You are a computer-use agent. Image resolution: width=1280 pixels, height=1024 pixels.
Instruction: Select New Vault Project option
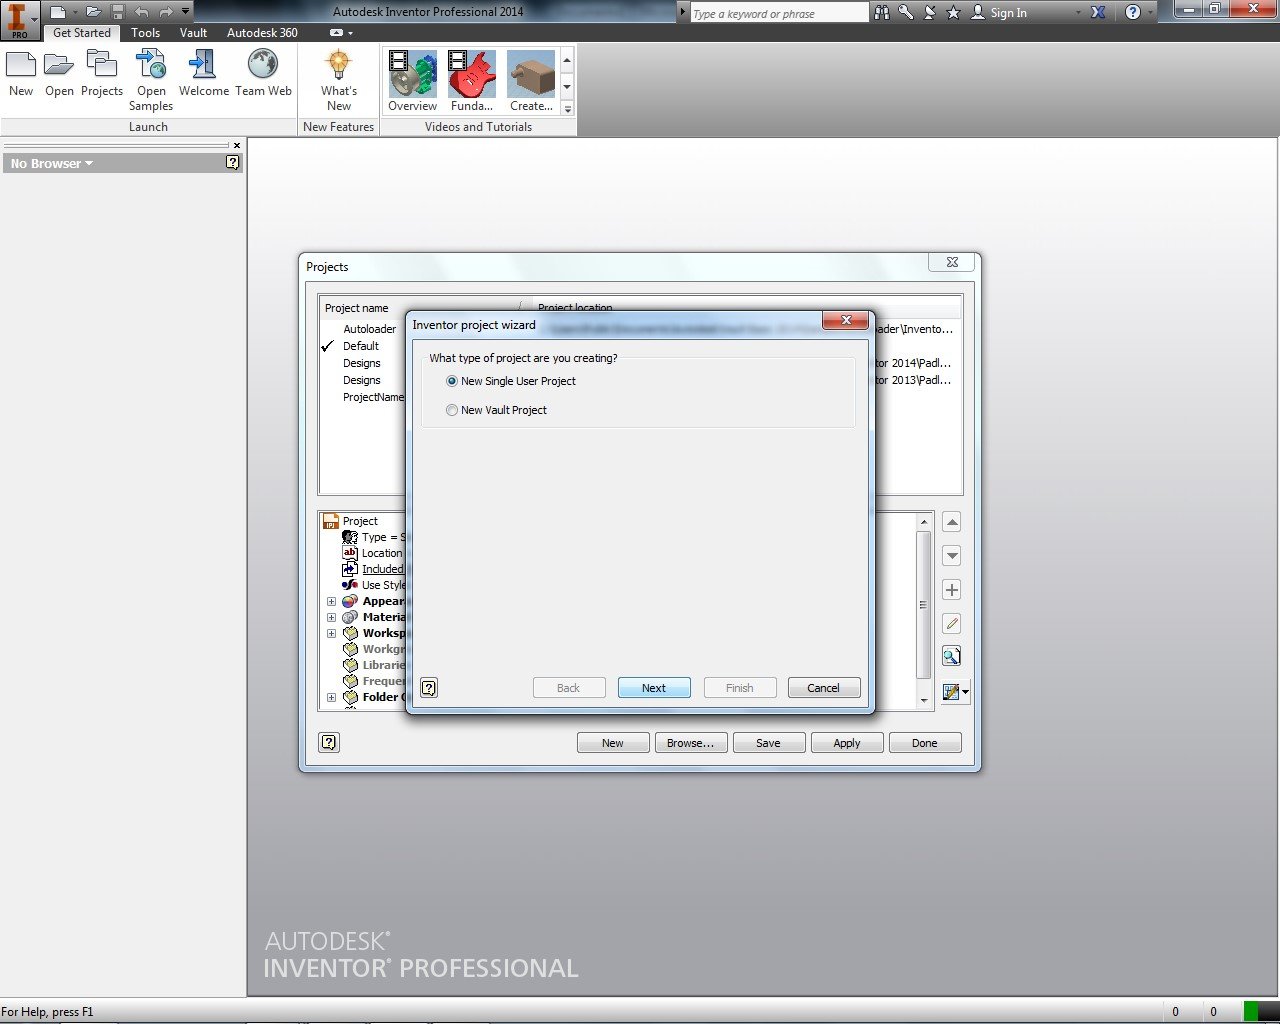click(497, 410)
